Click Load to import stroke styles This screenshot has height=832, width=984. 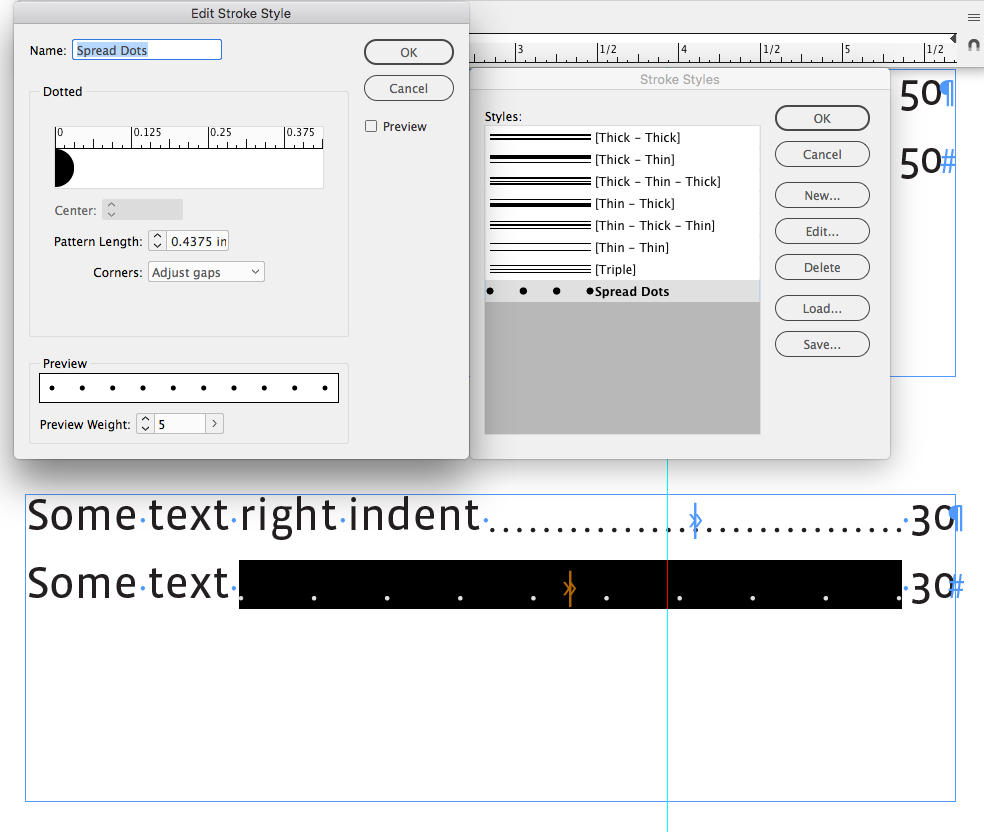[x=821, y=308]
